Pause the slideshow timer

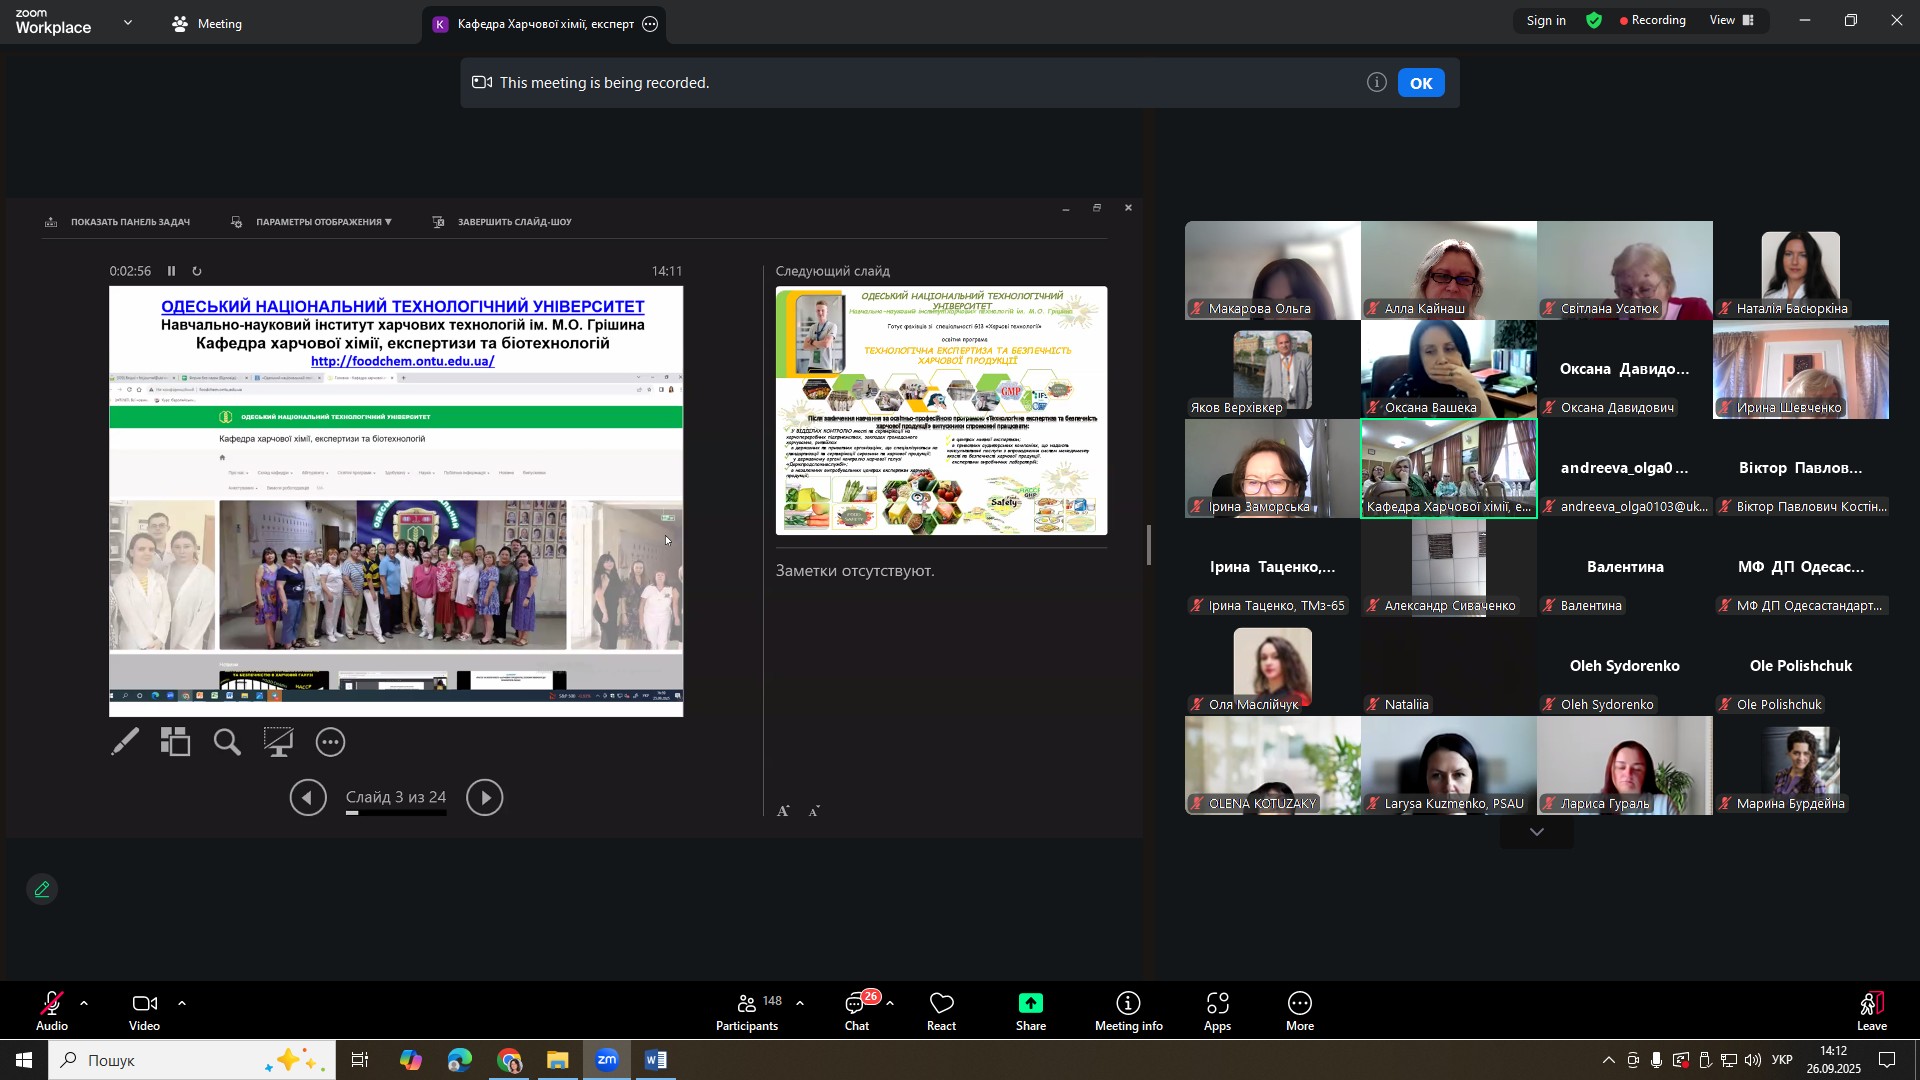pyautogui.click(x=171, y=271)
